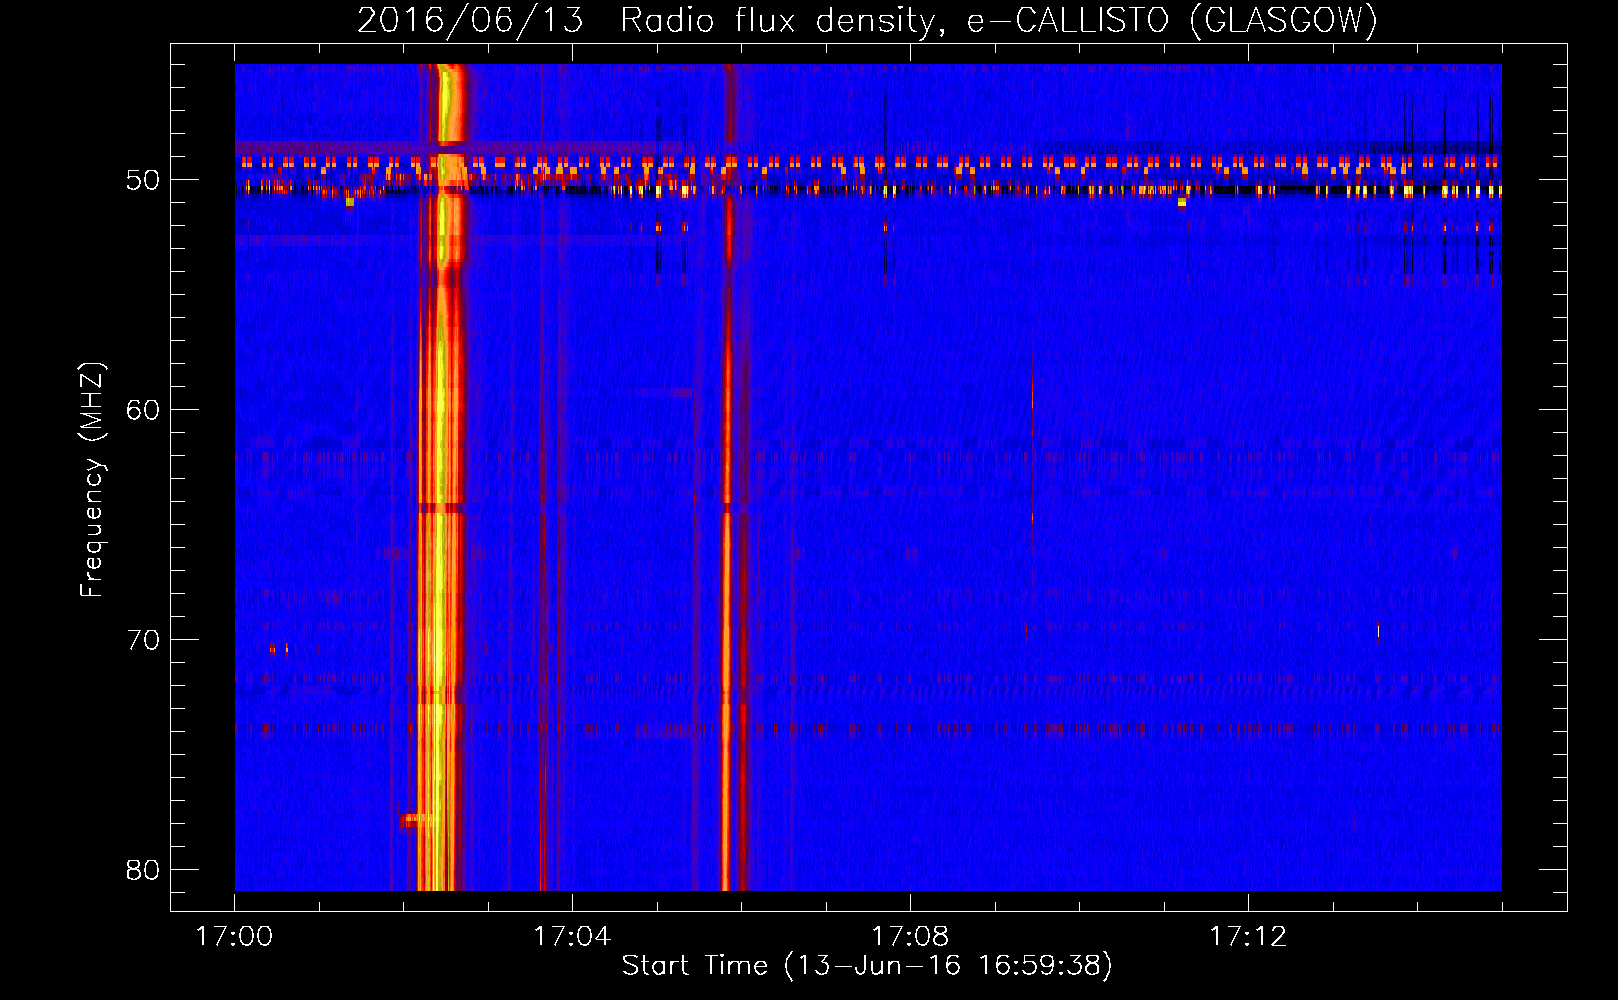The width and height of the screenshot is (1618, 1000).
Task: Select the Frequency (MHZ) axis label
Action: tap(92, 480)
